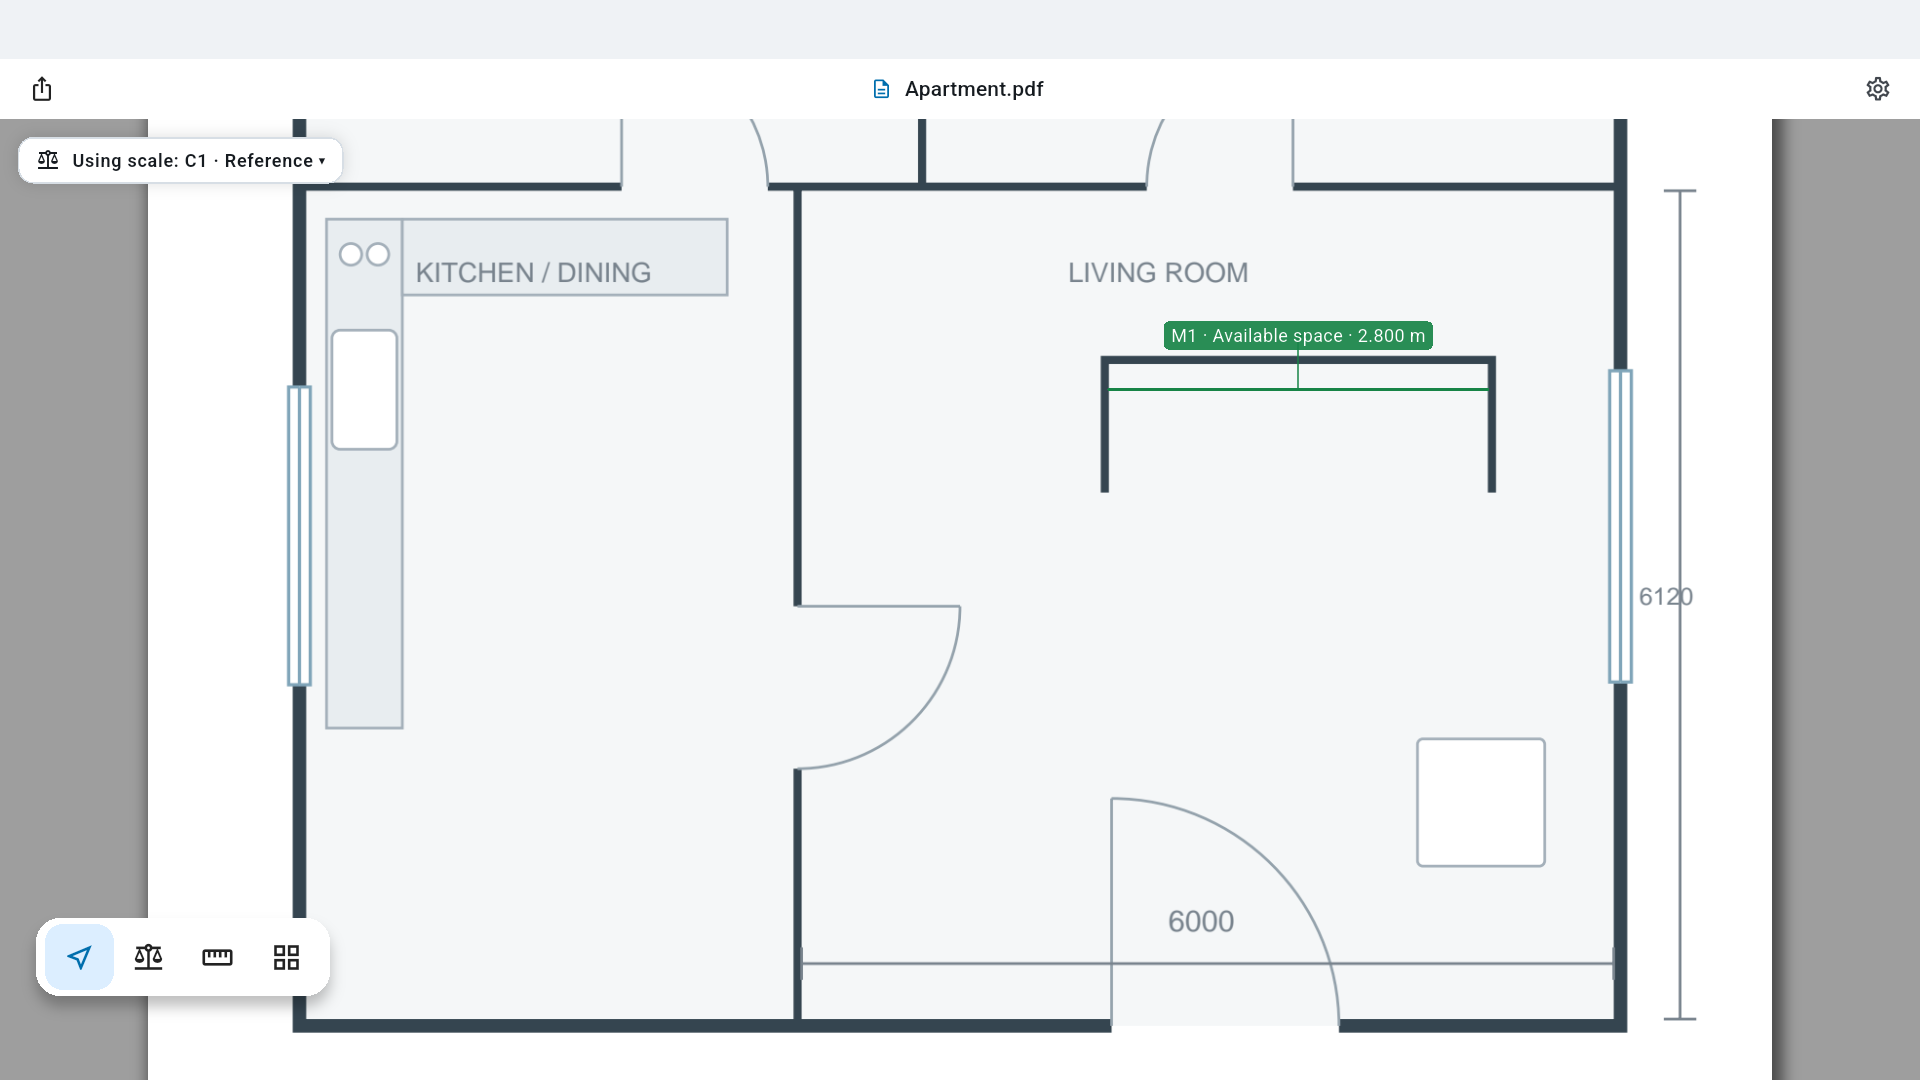Select the navigate arrow tool
This screenshot has width=1920, height=1080.
[x=79, y=957]
